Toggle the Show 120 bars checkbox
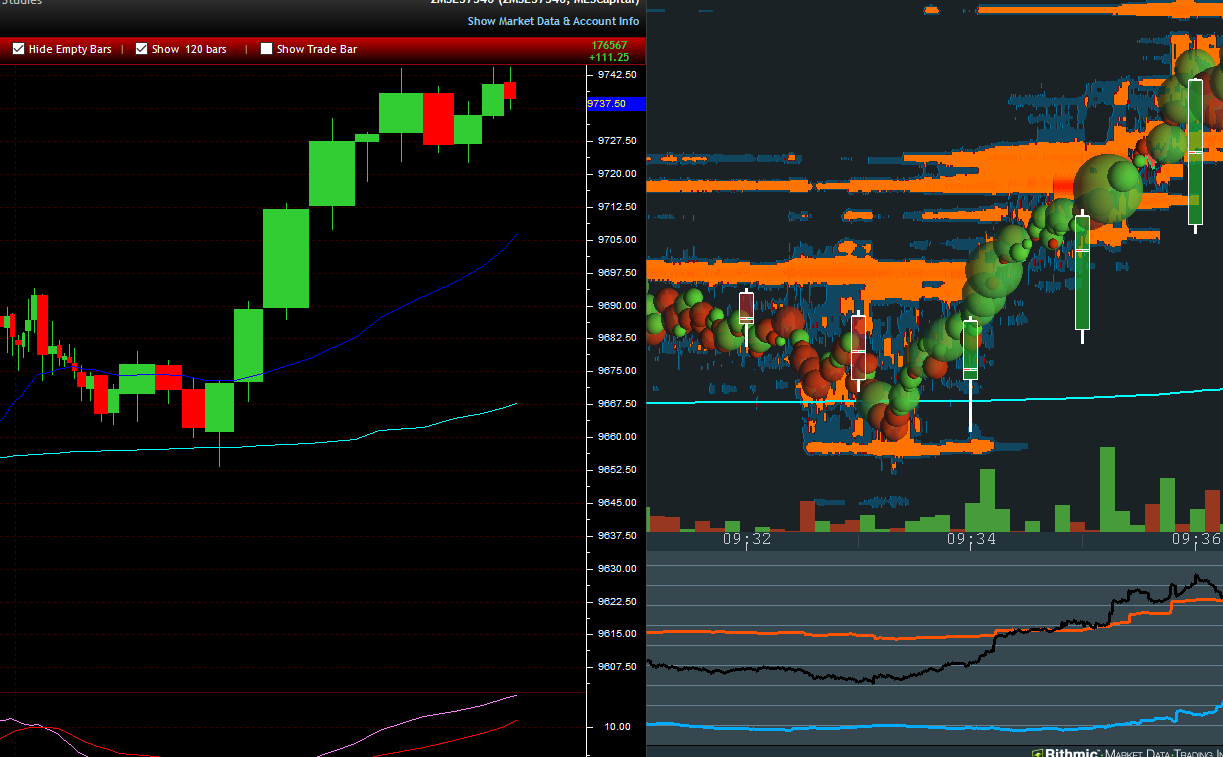1223x757 pixels. coord(142,49)
